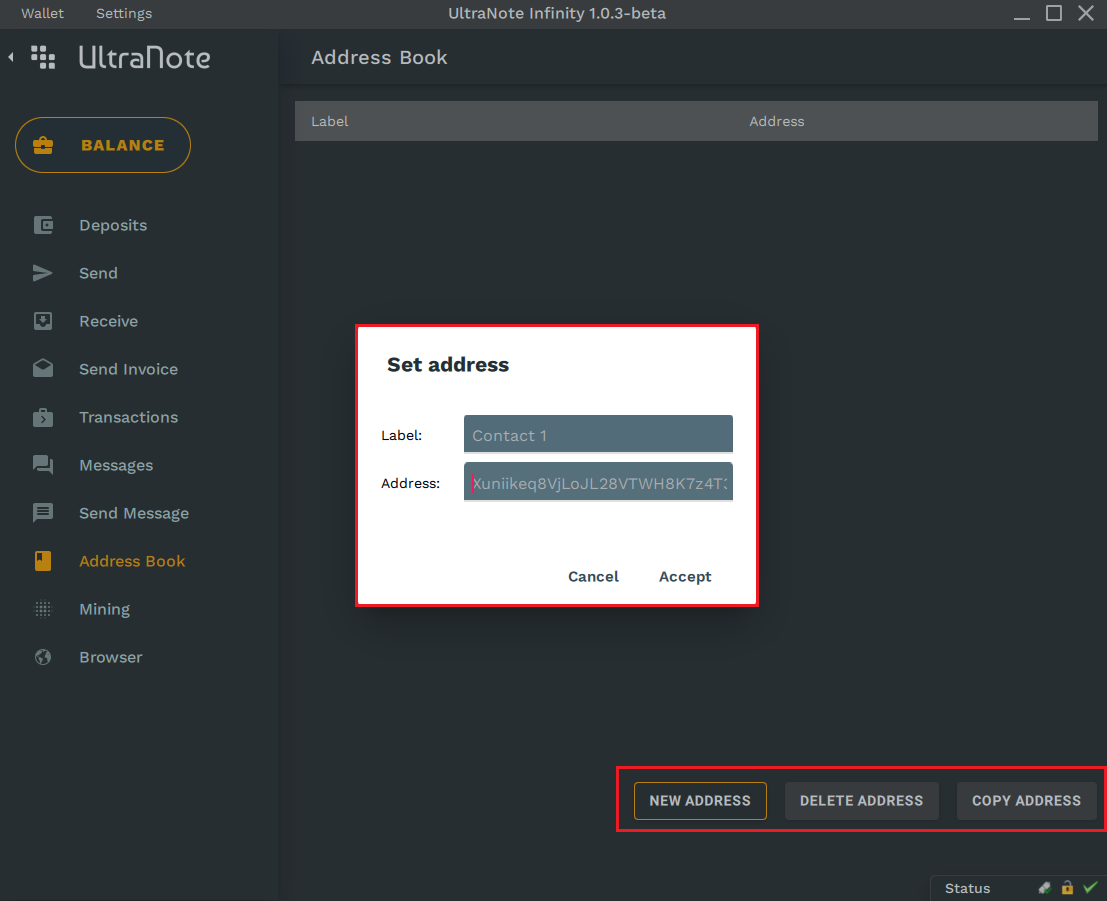Check the network connection plug icon
Image resolution: width=1107 pixels, height=901 pixels.
(x=1044, y=888)
